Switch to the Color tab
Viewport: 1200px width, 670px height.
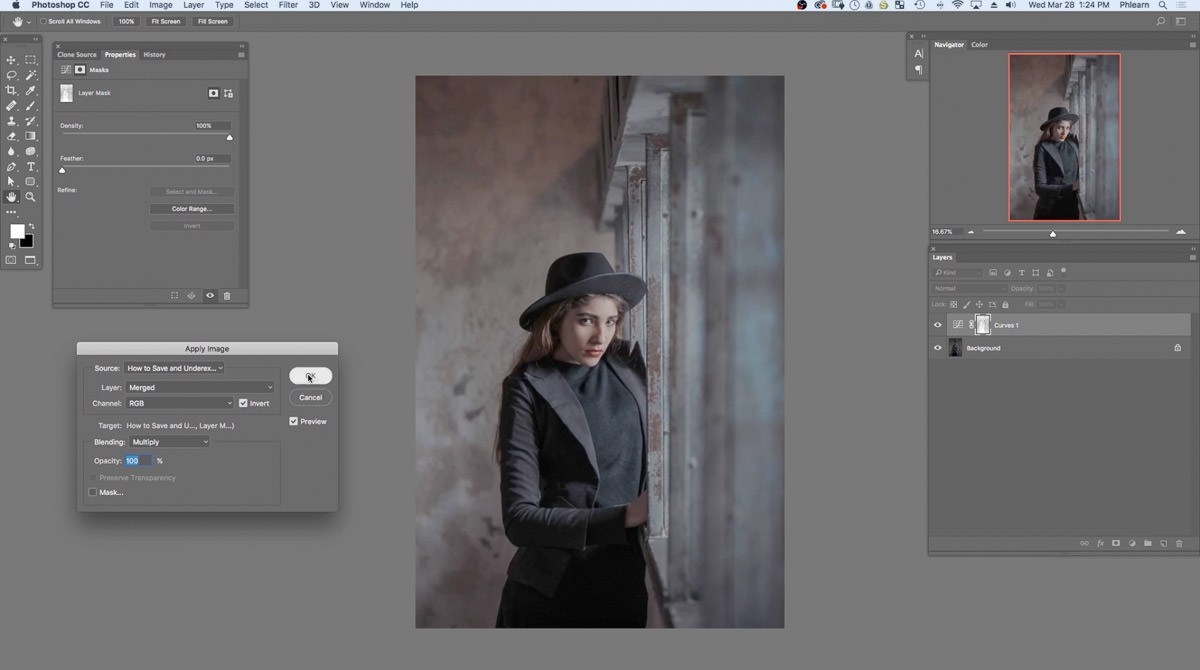tap(979, 45)
